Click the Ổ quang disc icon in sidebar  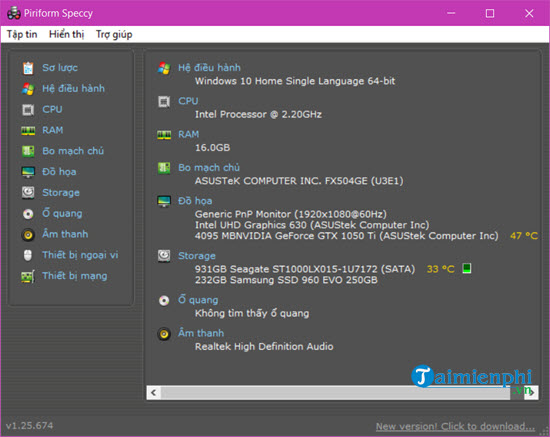pos(28,214)
